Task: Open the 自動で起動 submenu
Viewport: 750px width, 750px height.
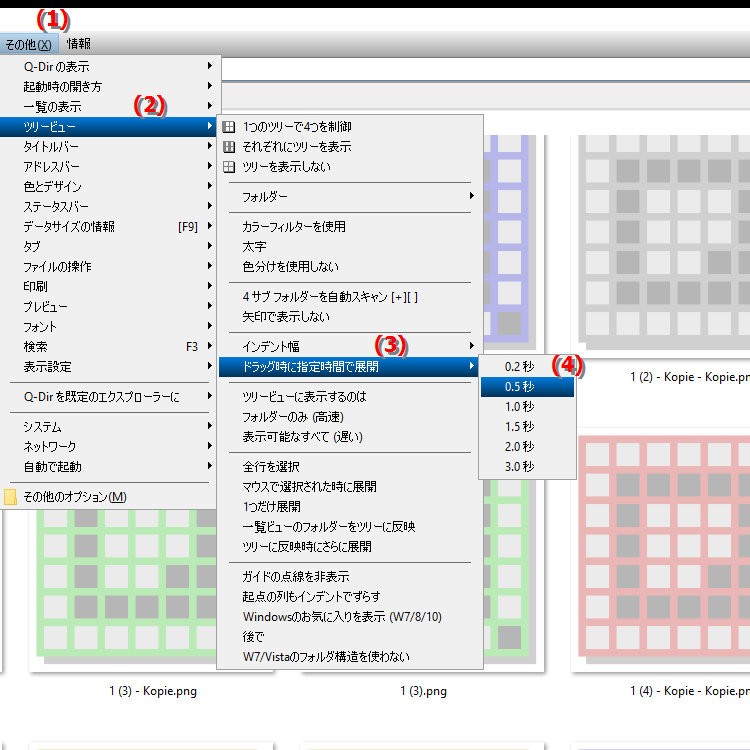Action: coord(108,467)
